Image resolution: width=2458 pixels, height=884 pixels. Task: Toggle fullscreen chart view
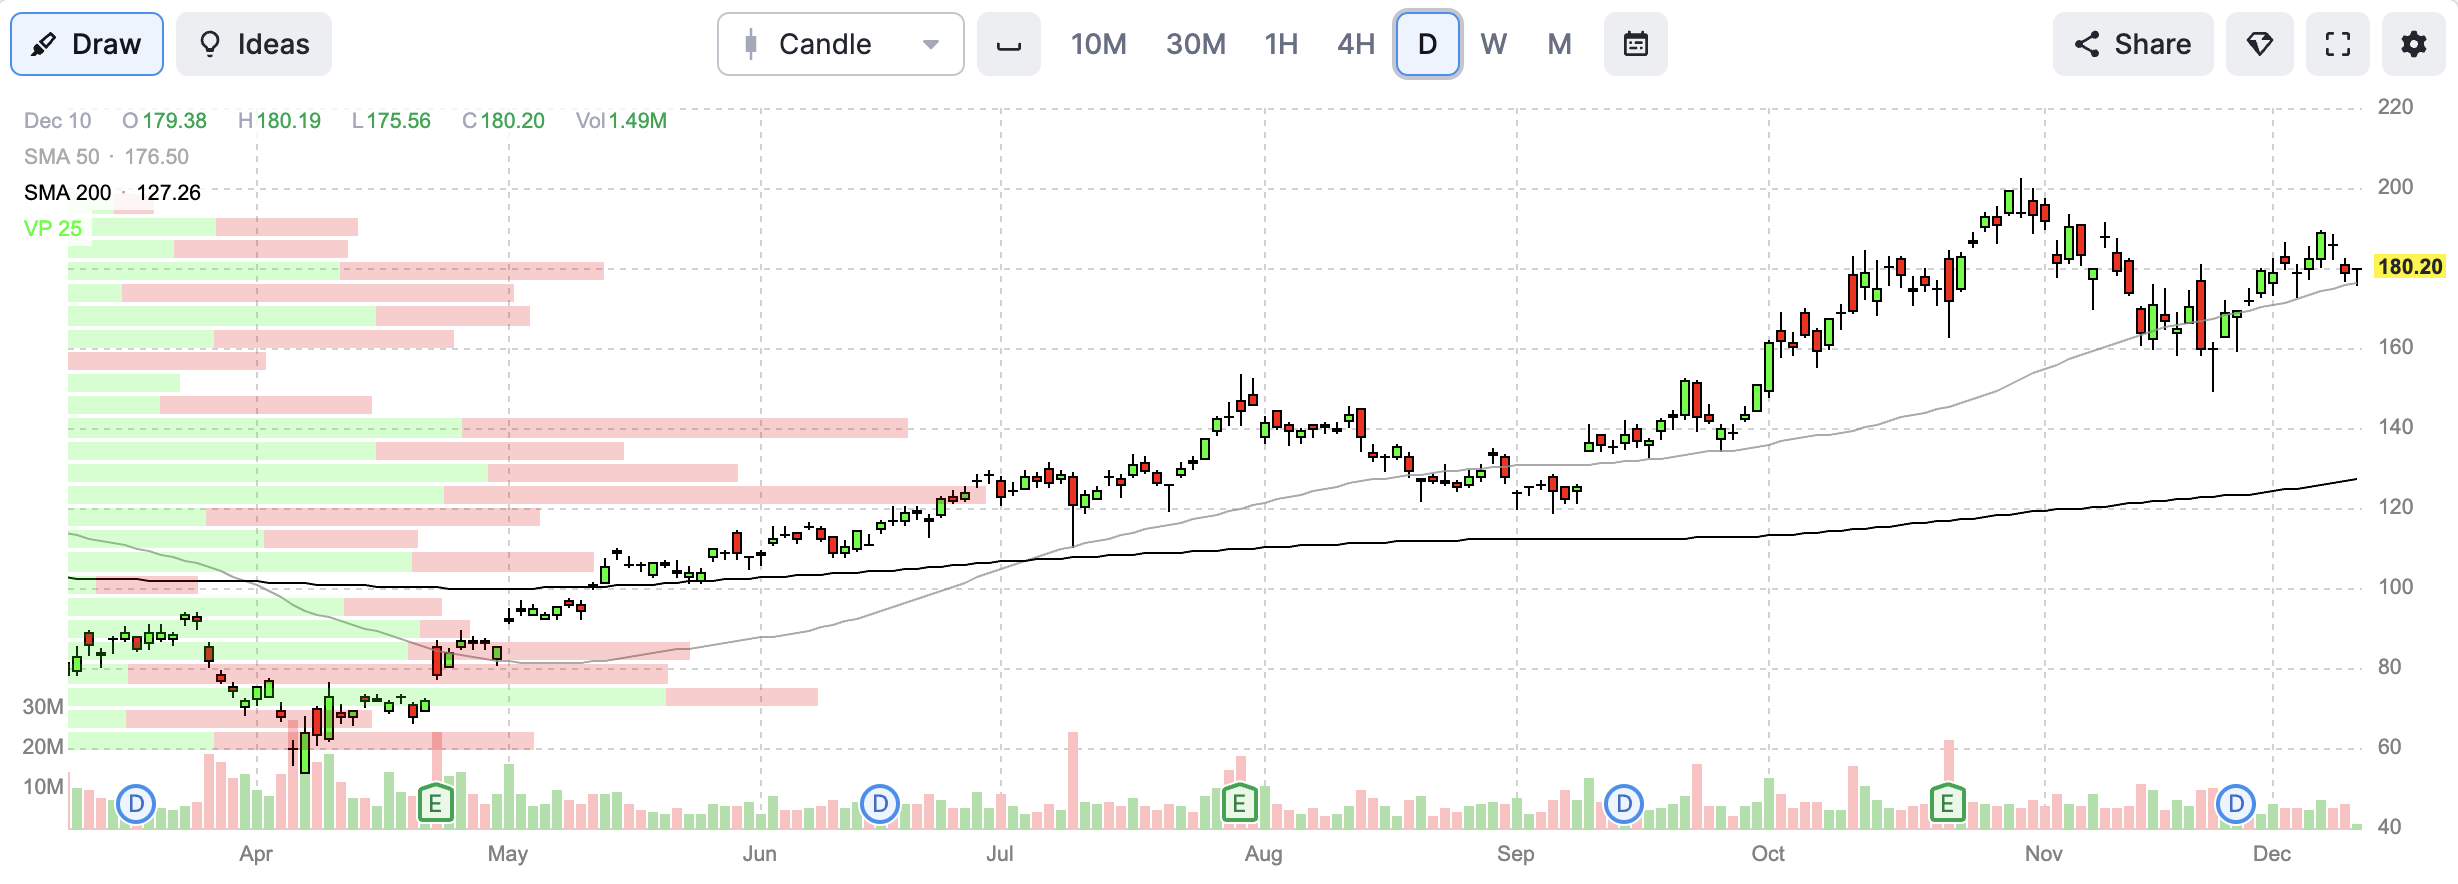2338,44
